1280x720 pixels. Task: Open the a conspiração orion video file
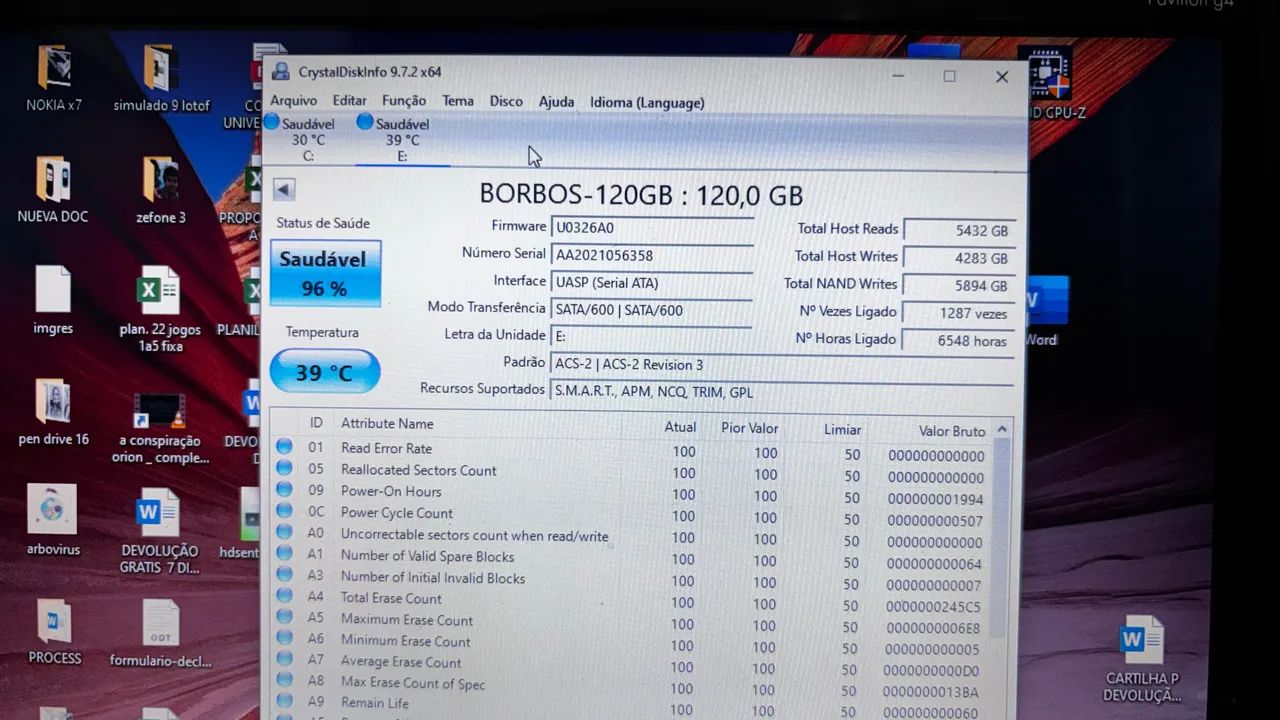pyautogui.click(x=160, y=428)
